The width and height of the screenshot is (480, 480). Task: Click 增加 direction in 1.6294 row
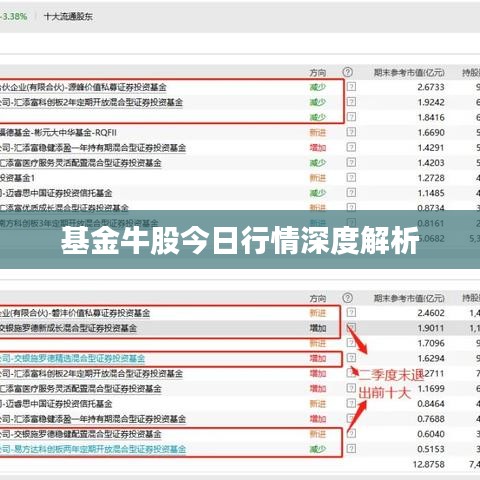point(318,359)
